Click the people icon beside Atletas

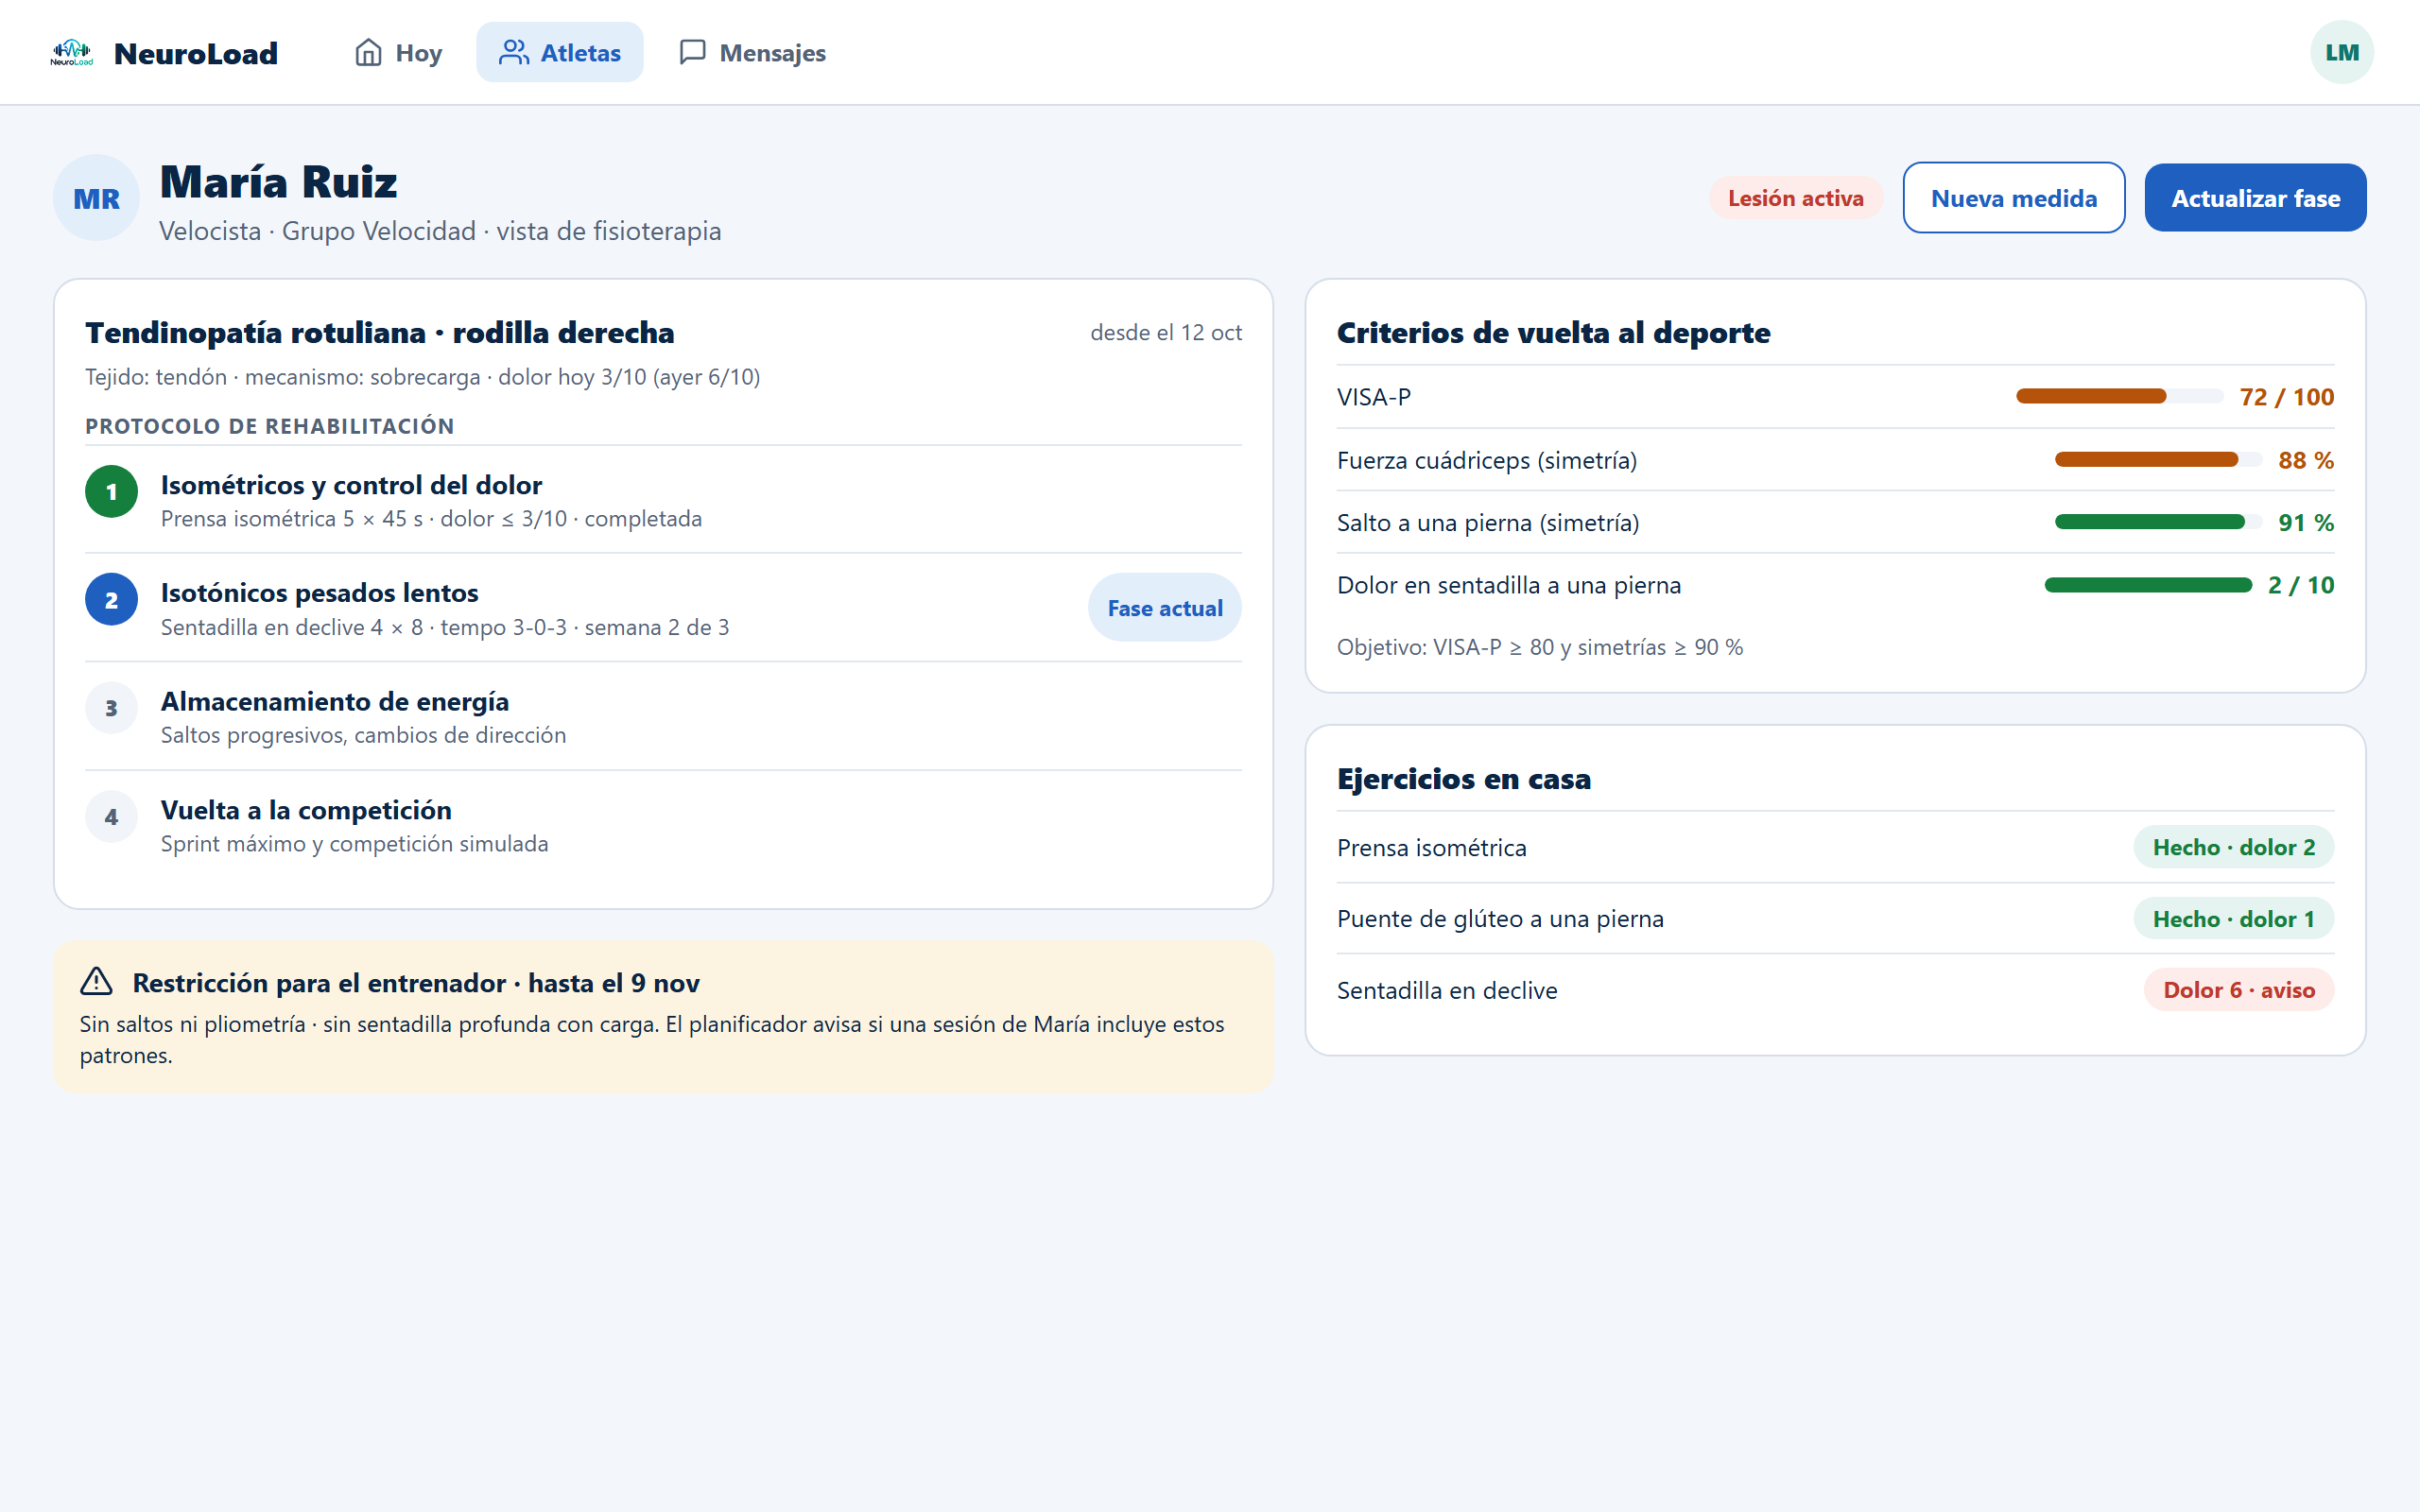pos(514,53)
